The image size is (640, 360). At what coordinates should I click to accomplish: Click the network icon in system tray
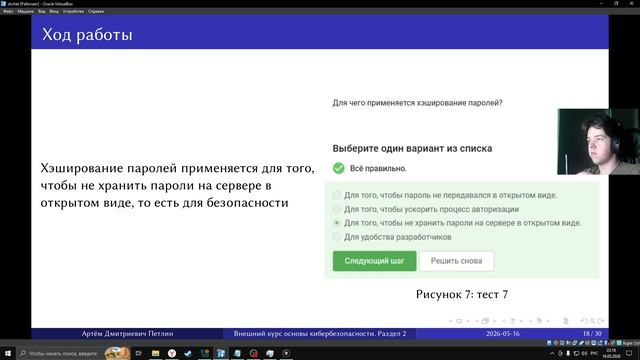click(x=576, y=353)
